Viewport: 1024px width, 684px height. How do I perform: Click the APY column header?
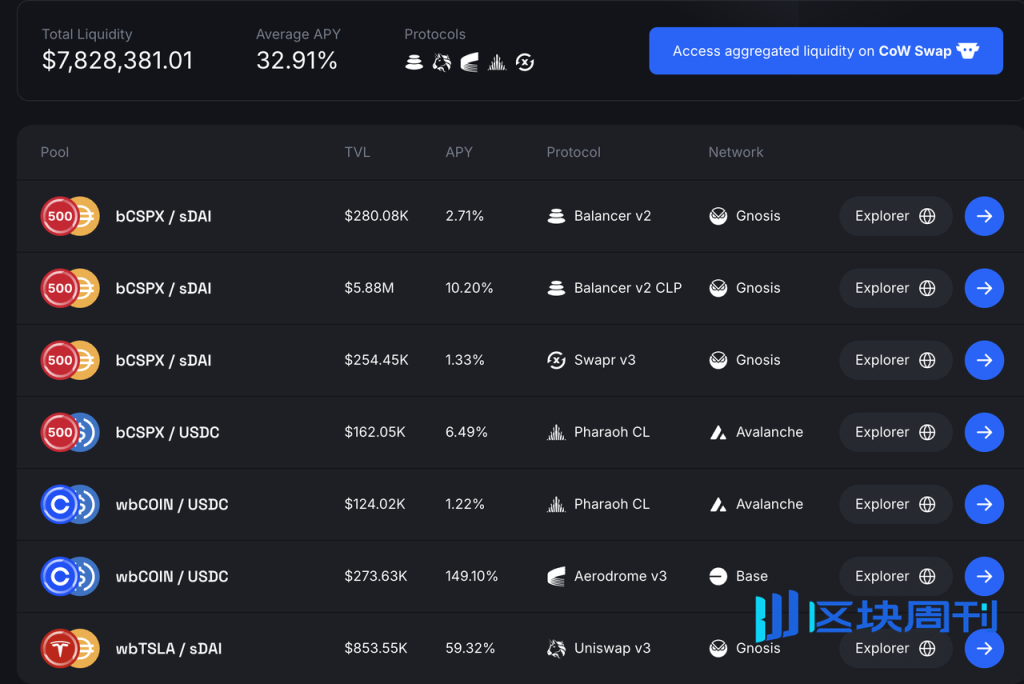[459, 152]
